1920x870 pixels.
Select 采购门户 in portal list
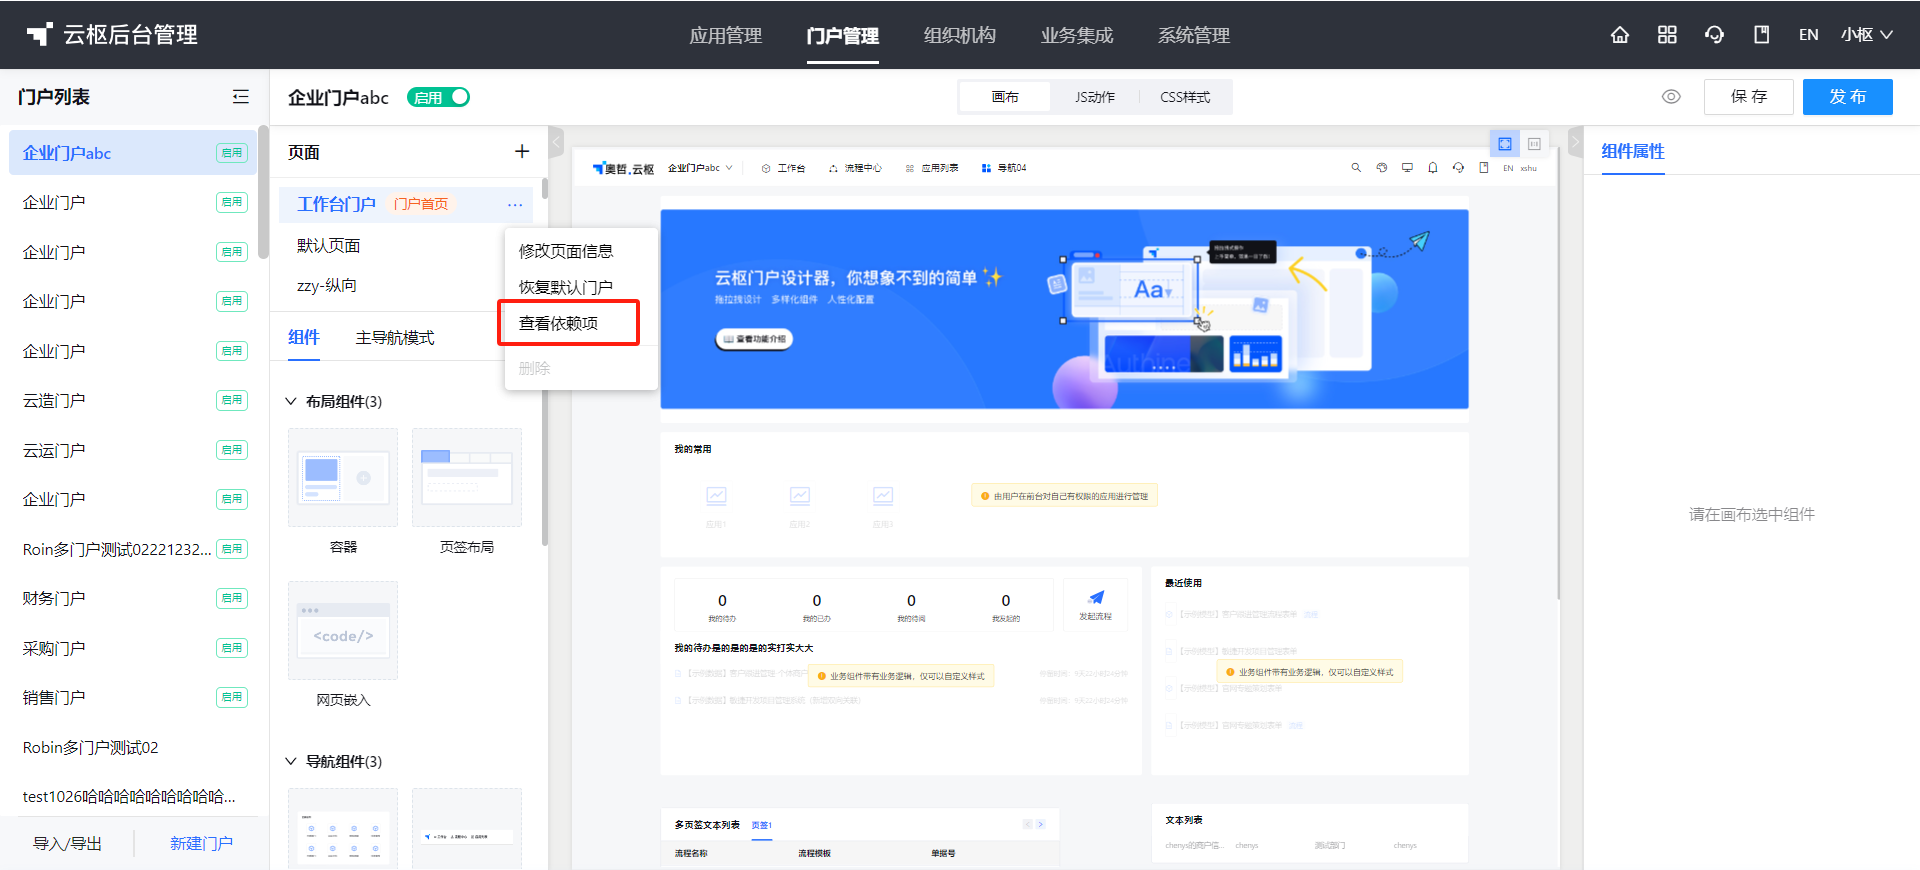pyautogui.click(x=133, y=648)
